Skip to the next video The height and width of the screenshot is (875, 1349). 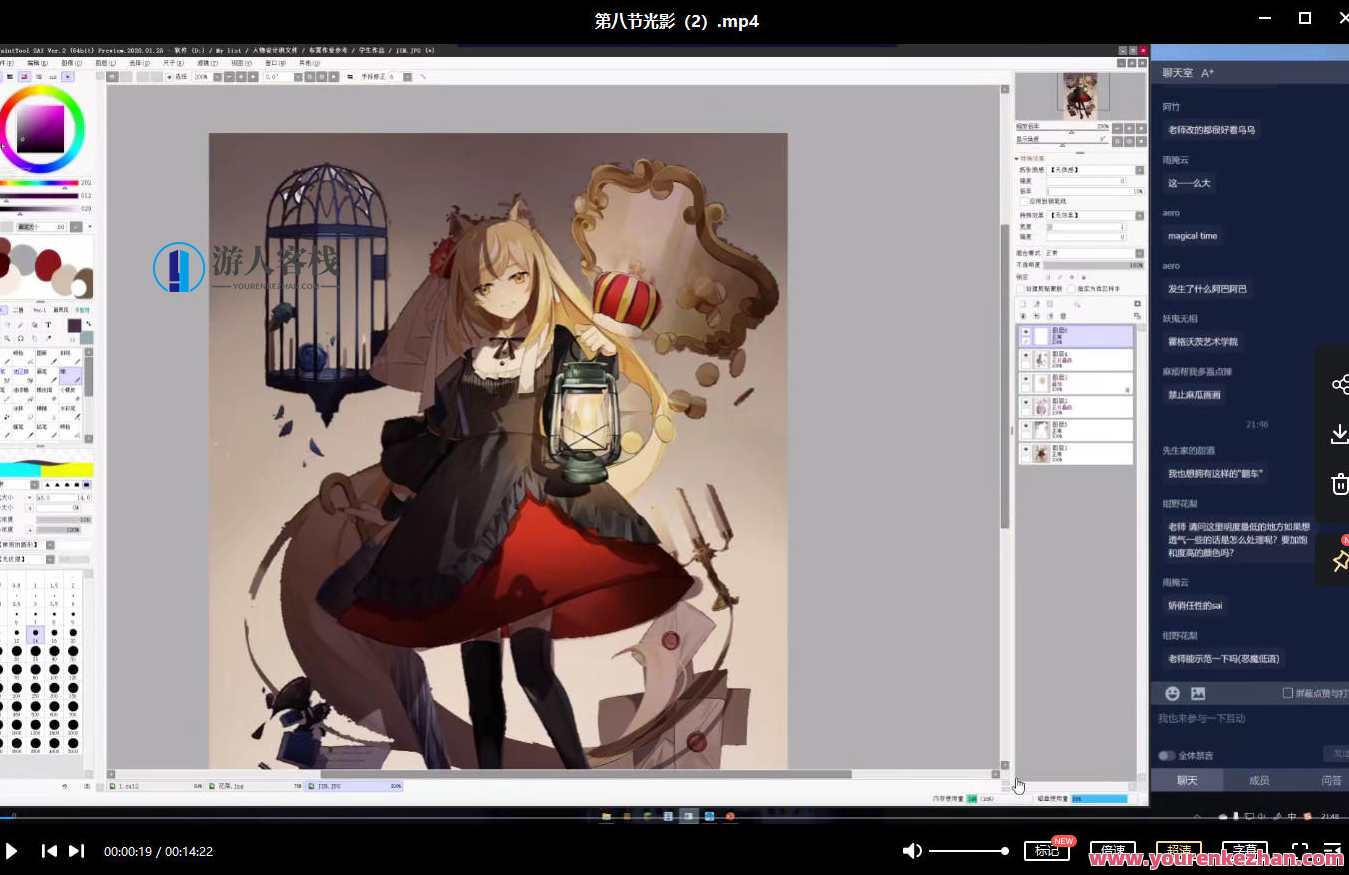[x=76, y=851]
